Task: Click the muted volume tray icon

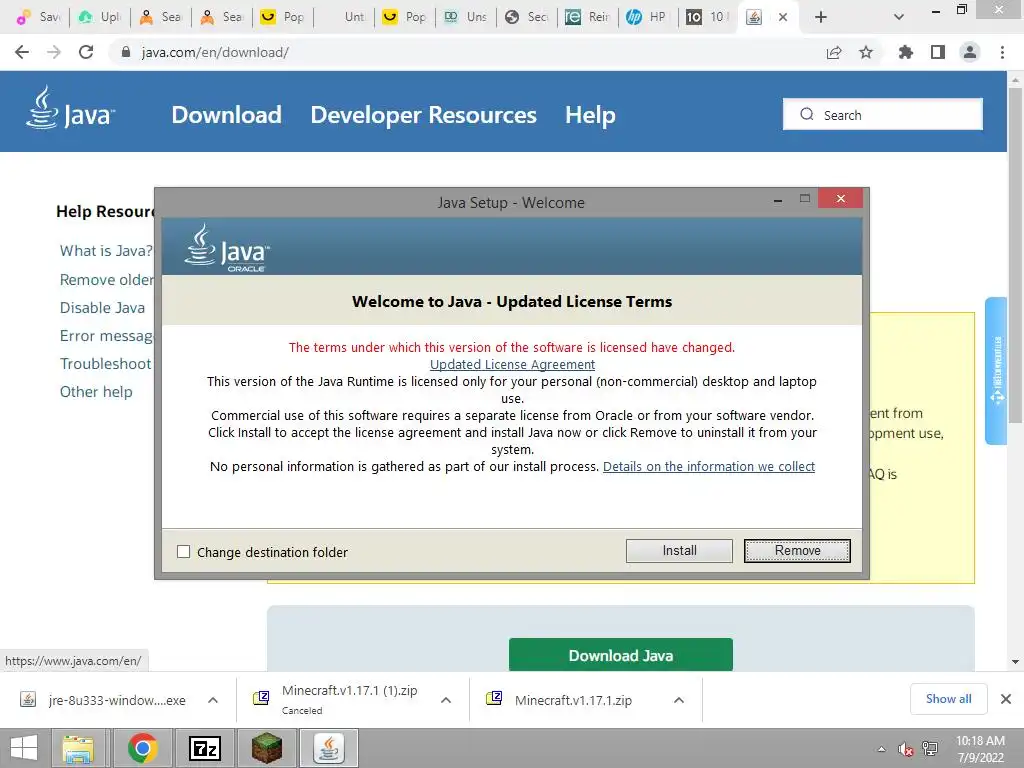Action: coord(905,749)
